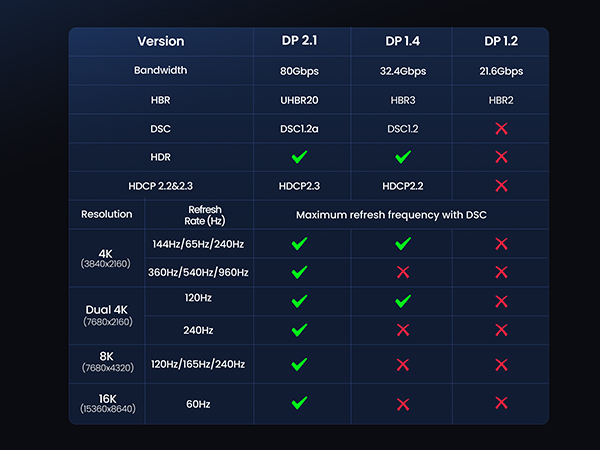600x450 pixels.
Task: Click the DP 1.4 check for Dual 4K 120Hz
Action: (x=403, y=301)
